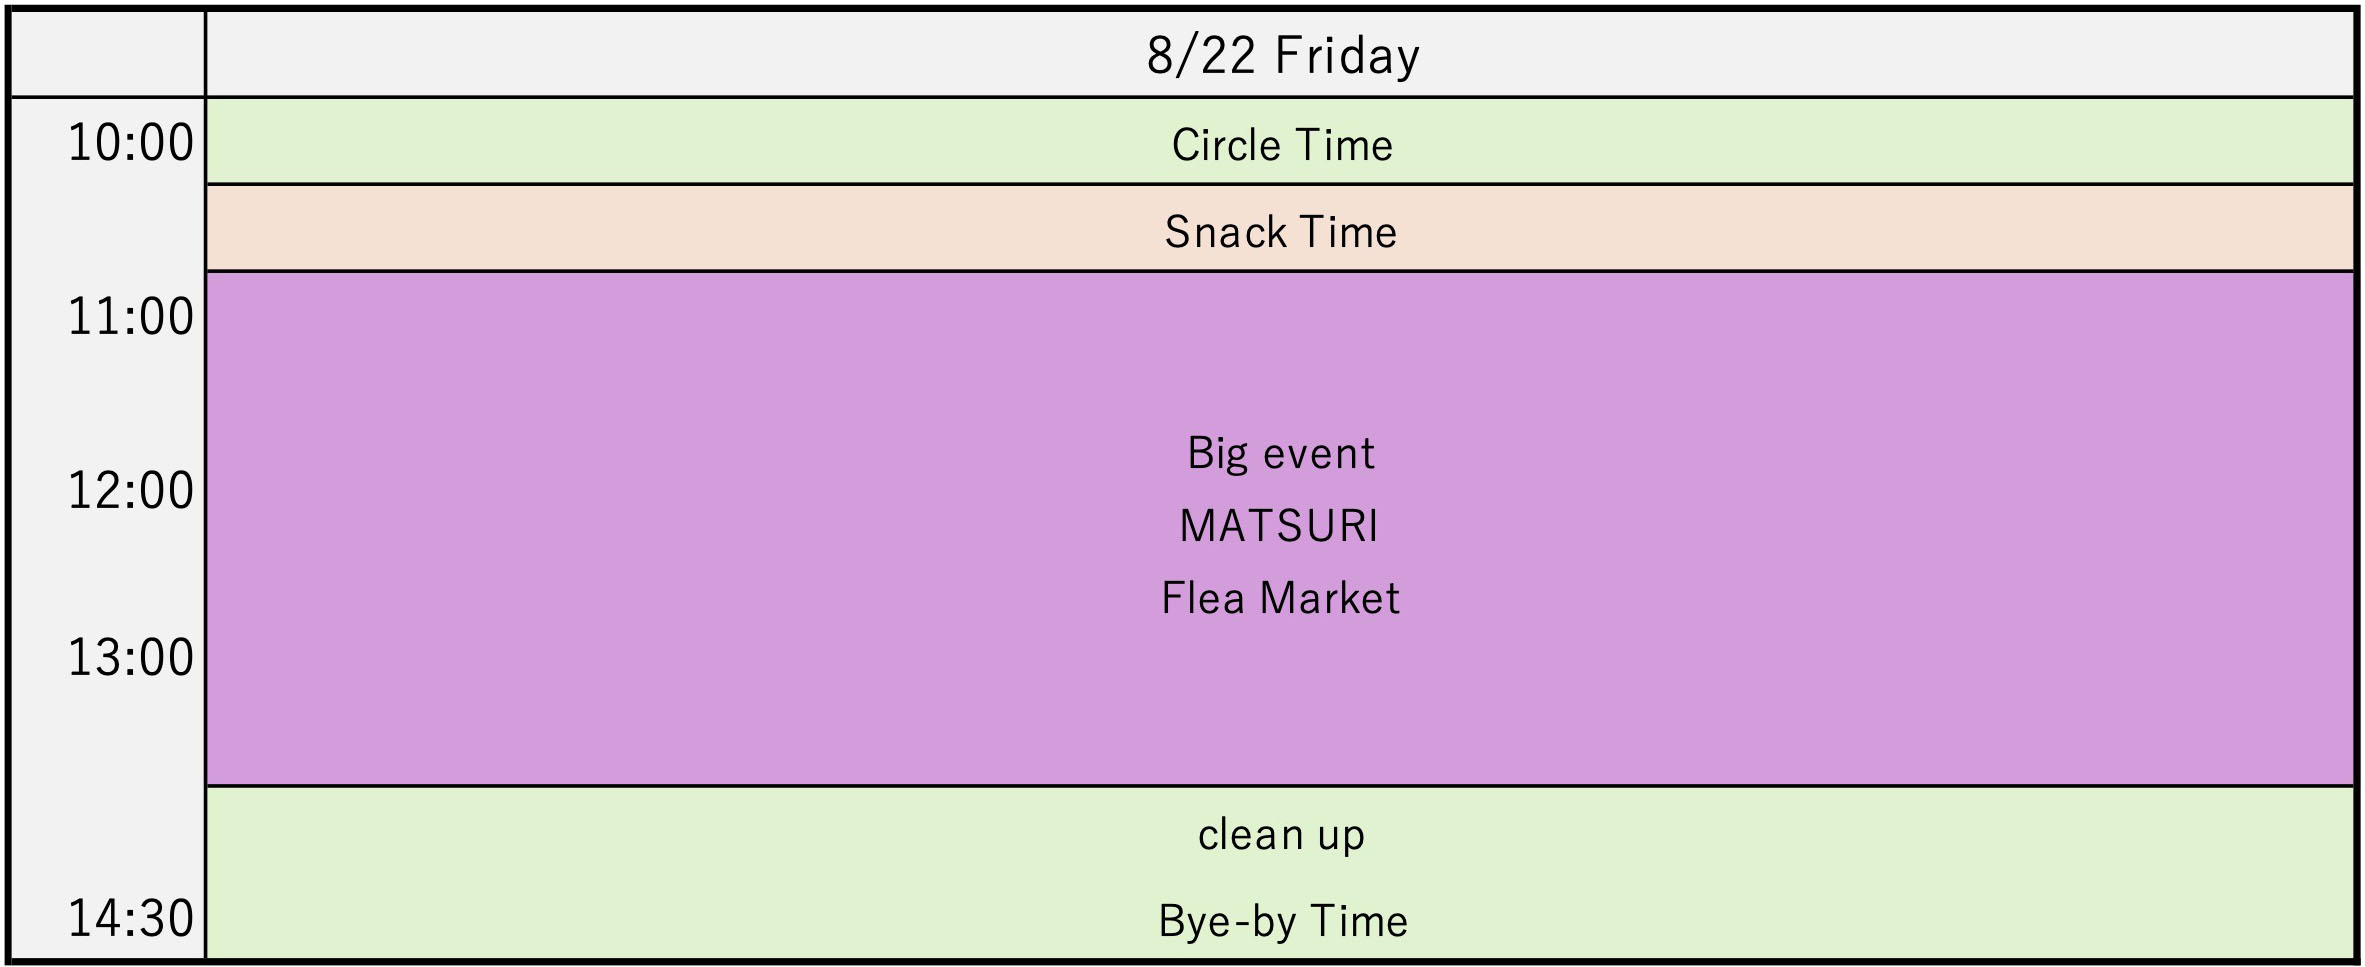Image resolution: width=2365 pixels, height=967 pixels.
Task: Click the 13:00 time label
Action: pos(131,658)
